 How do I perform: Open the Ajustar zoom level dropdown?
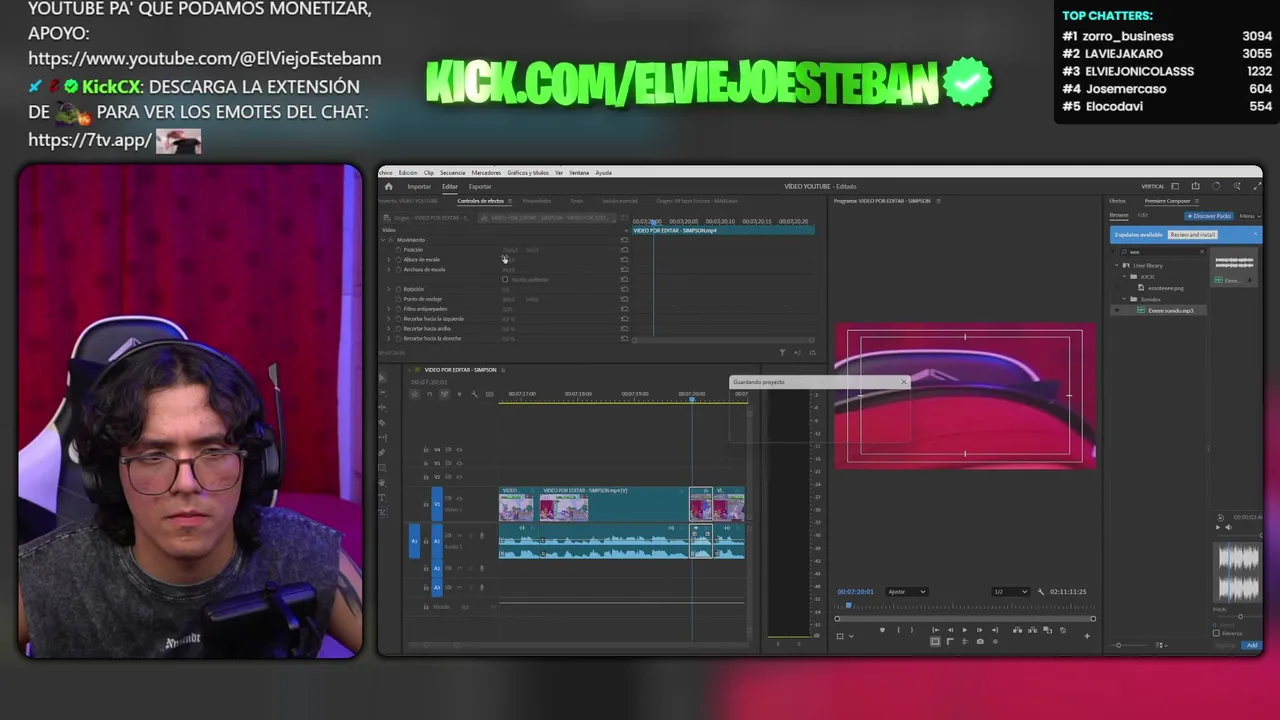(x=907, y=592)
